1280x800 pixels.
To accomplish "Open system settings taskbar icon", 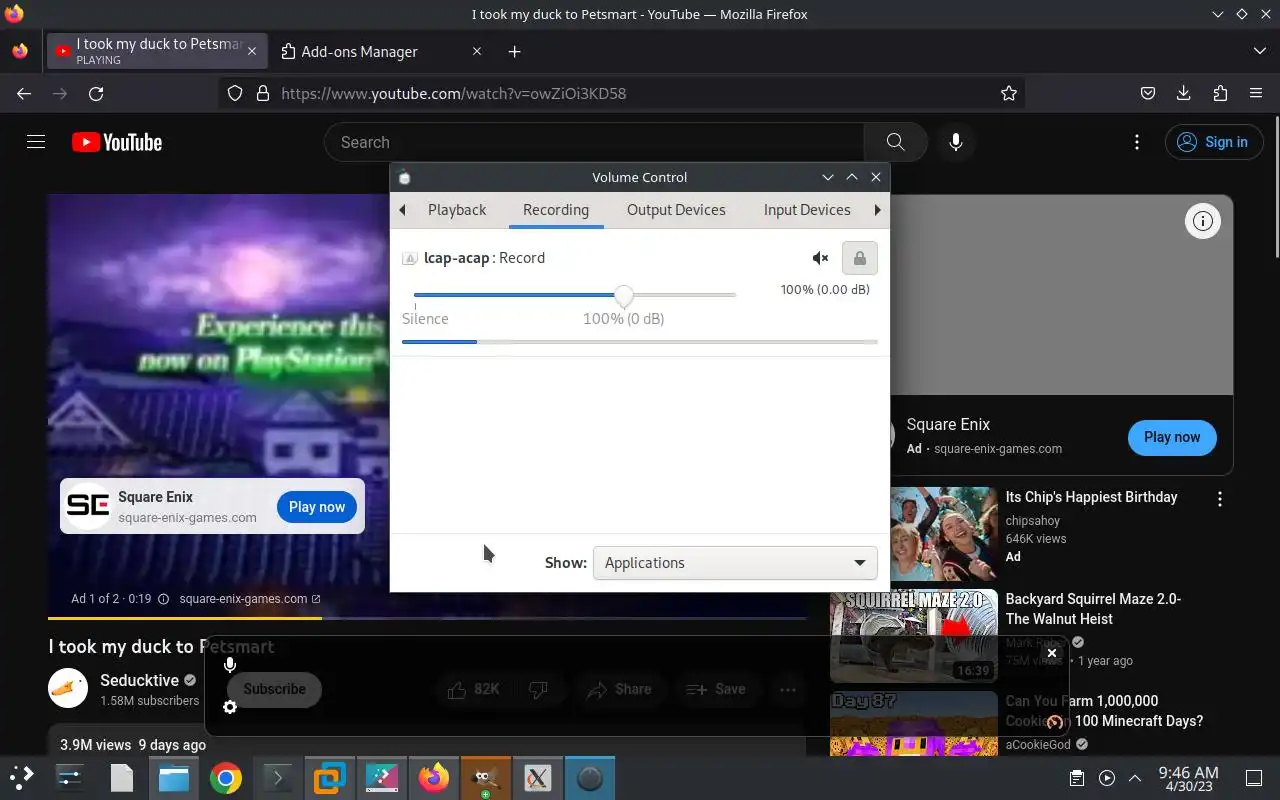I will tap(69, 777).
